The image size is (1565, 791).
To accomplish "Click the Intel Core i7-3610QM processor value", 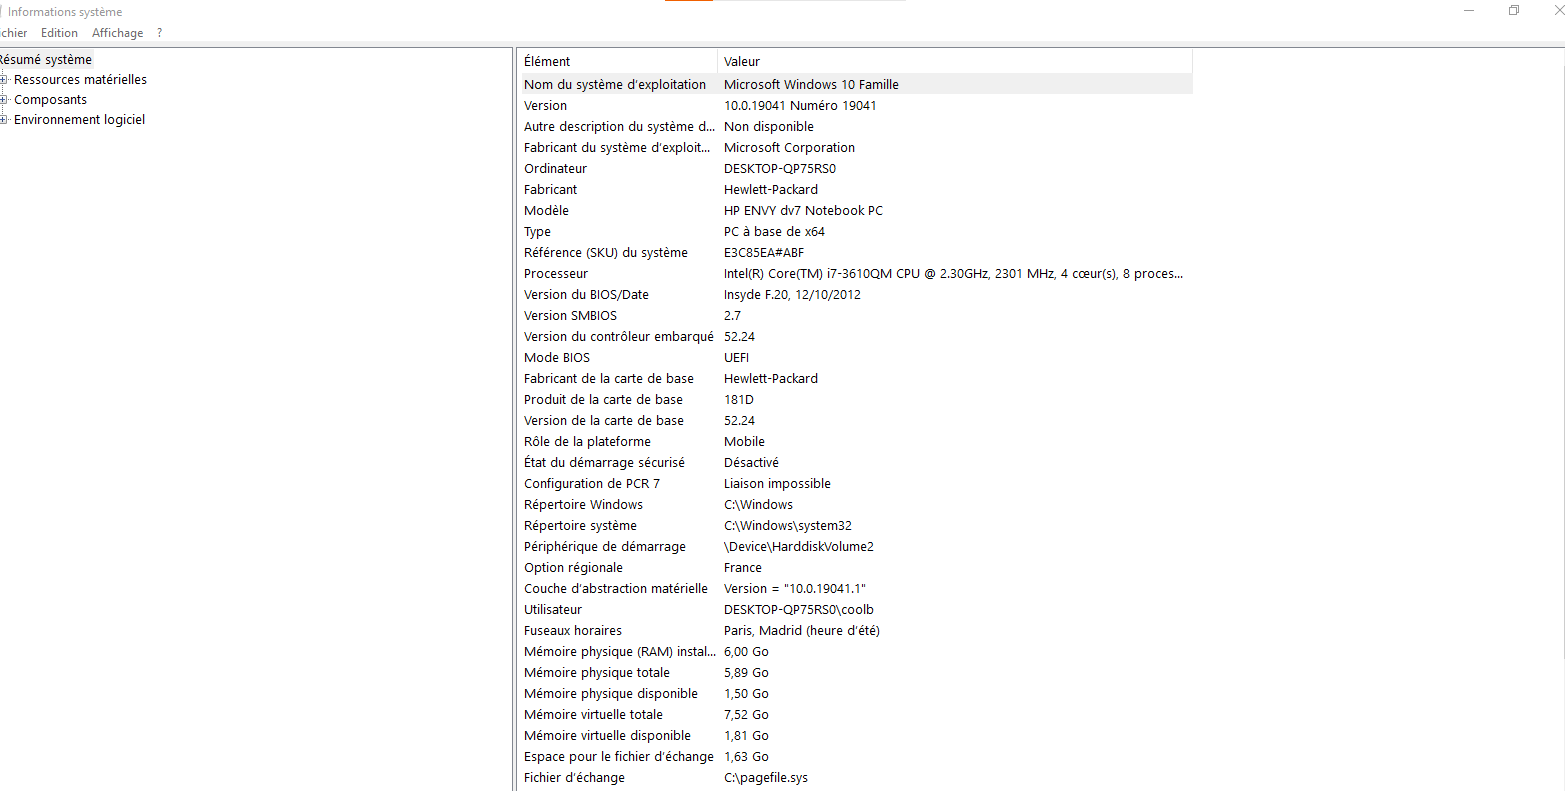I will tap(953, 274).
